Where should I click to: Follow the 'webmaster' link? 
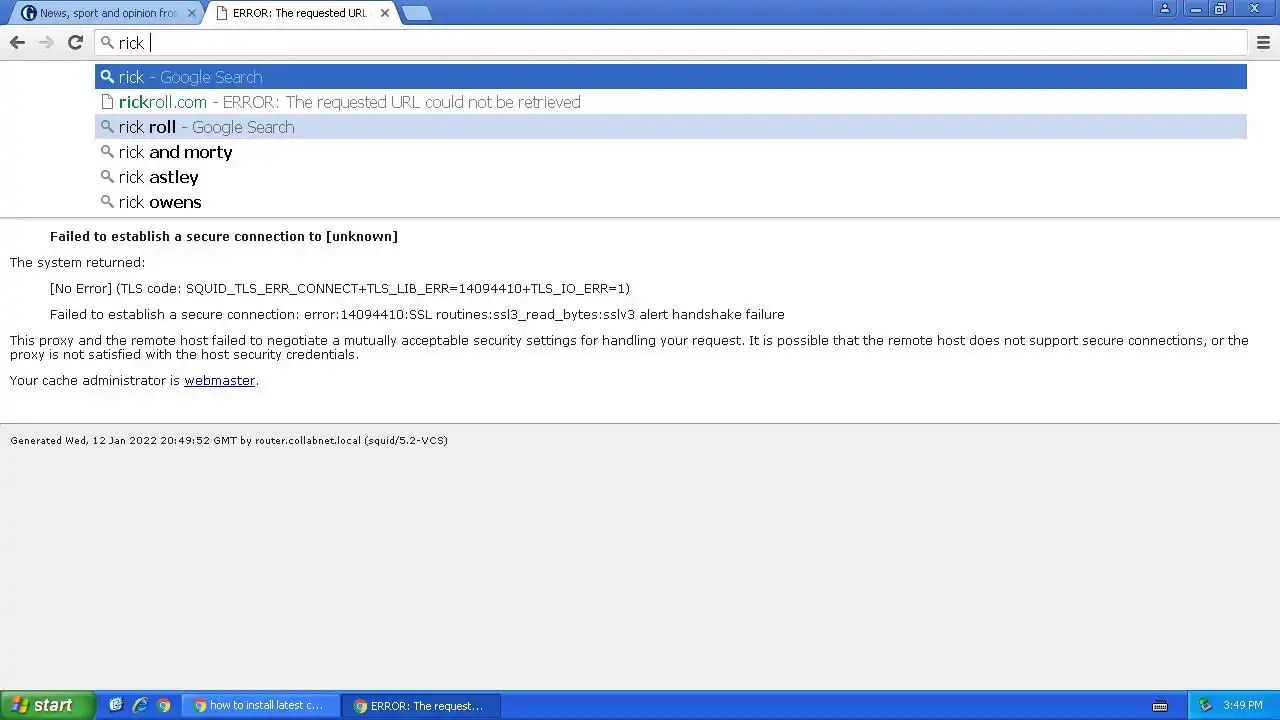219,381
